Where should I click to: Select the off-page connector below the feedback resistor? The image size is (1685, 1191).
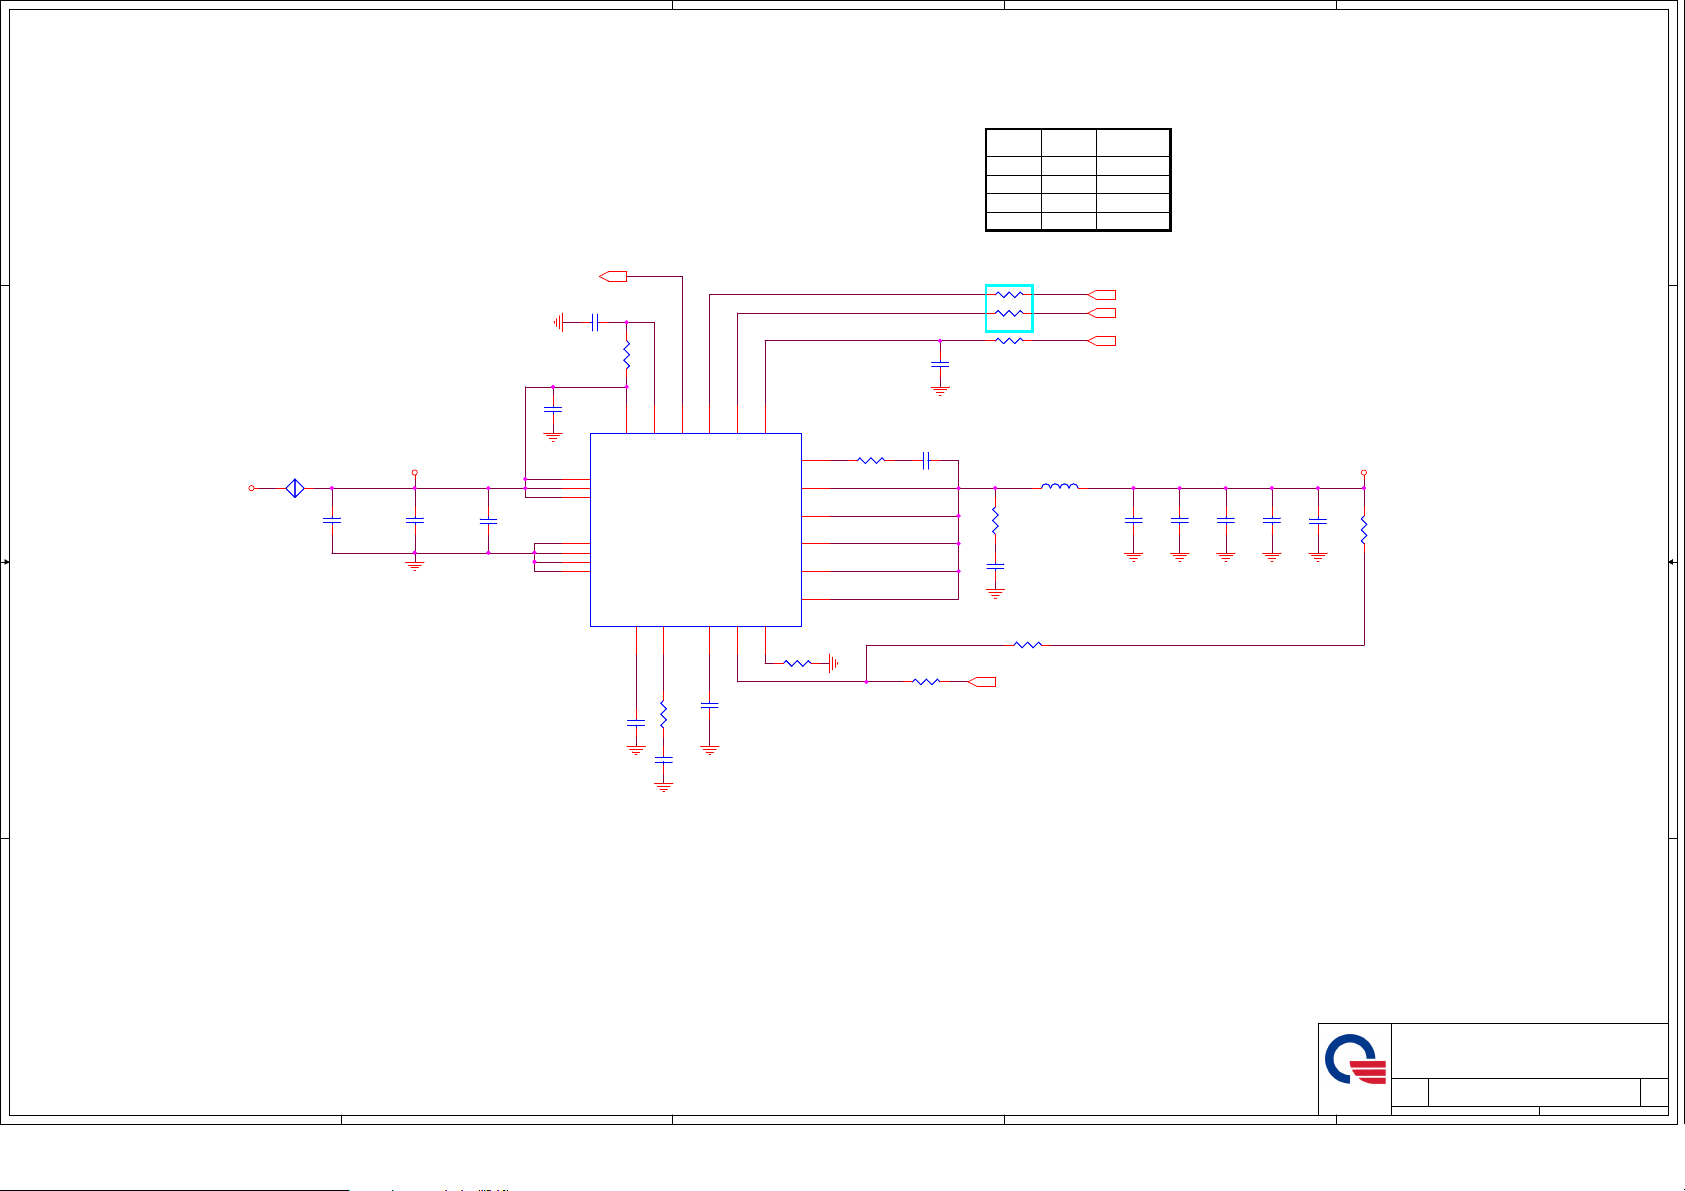pos(981,682)
